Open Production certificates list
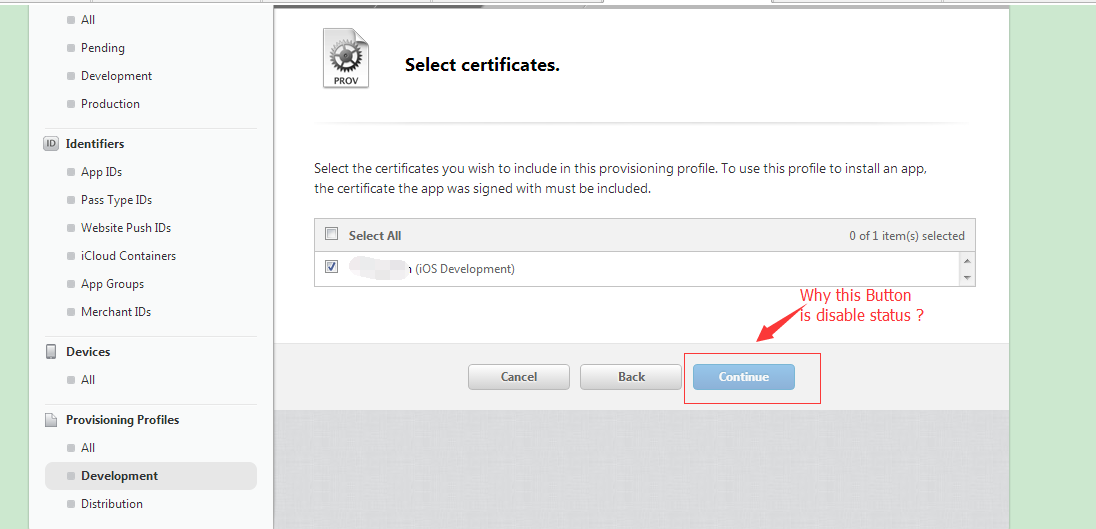This screenshot has height=529, width=1096. tap(110, 104)
